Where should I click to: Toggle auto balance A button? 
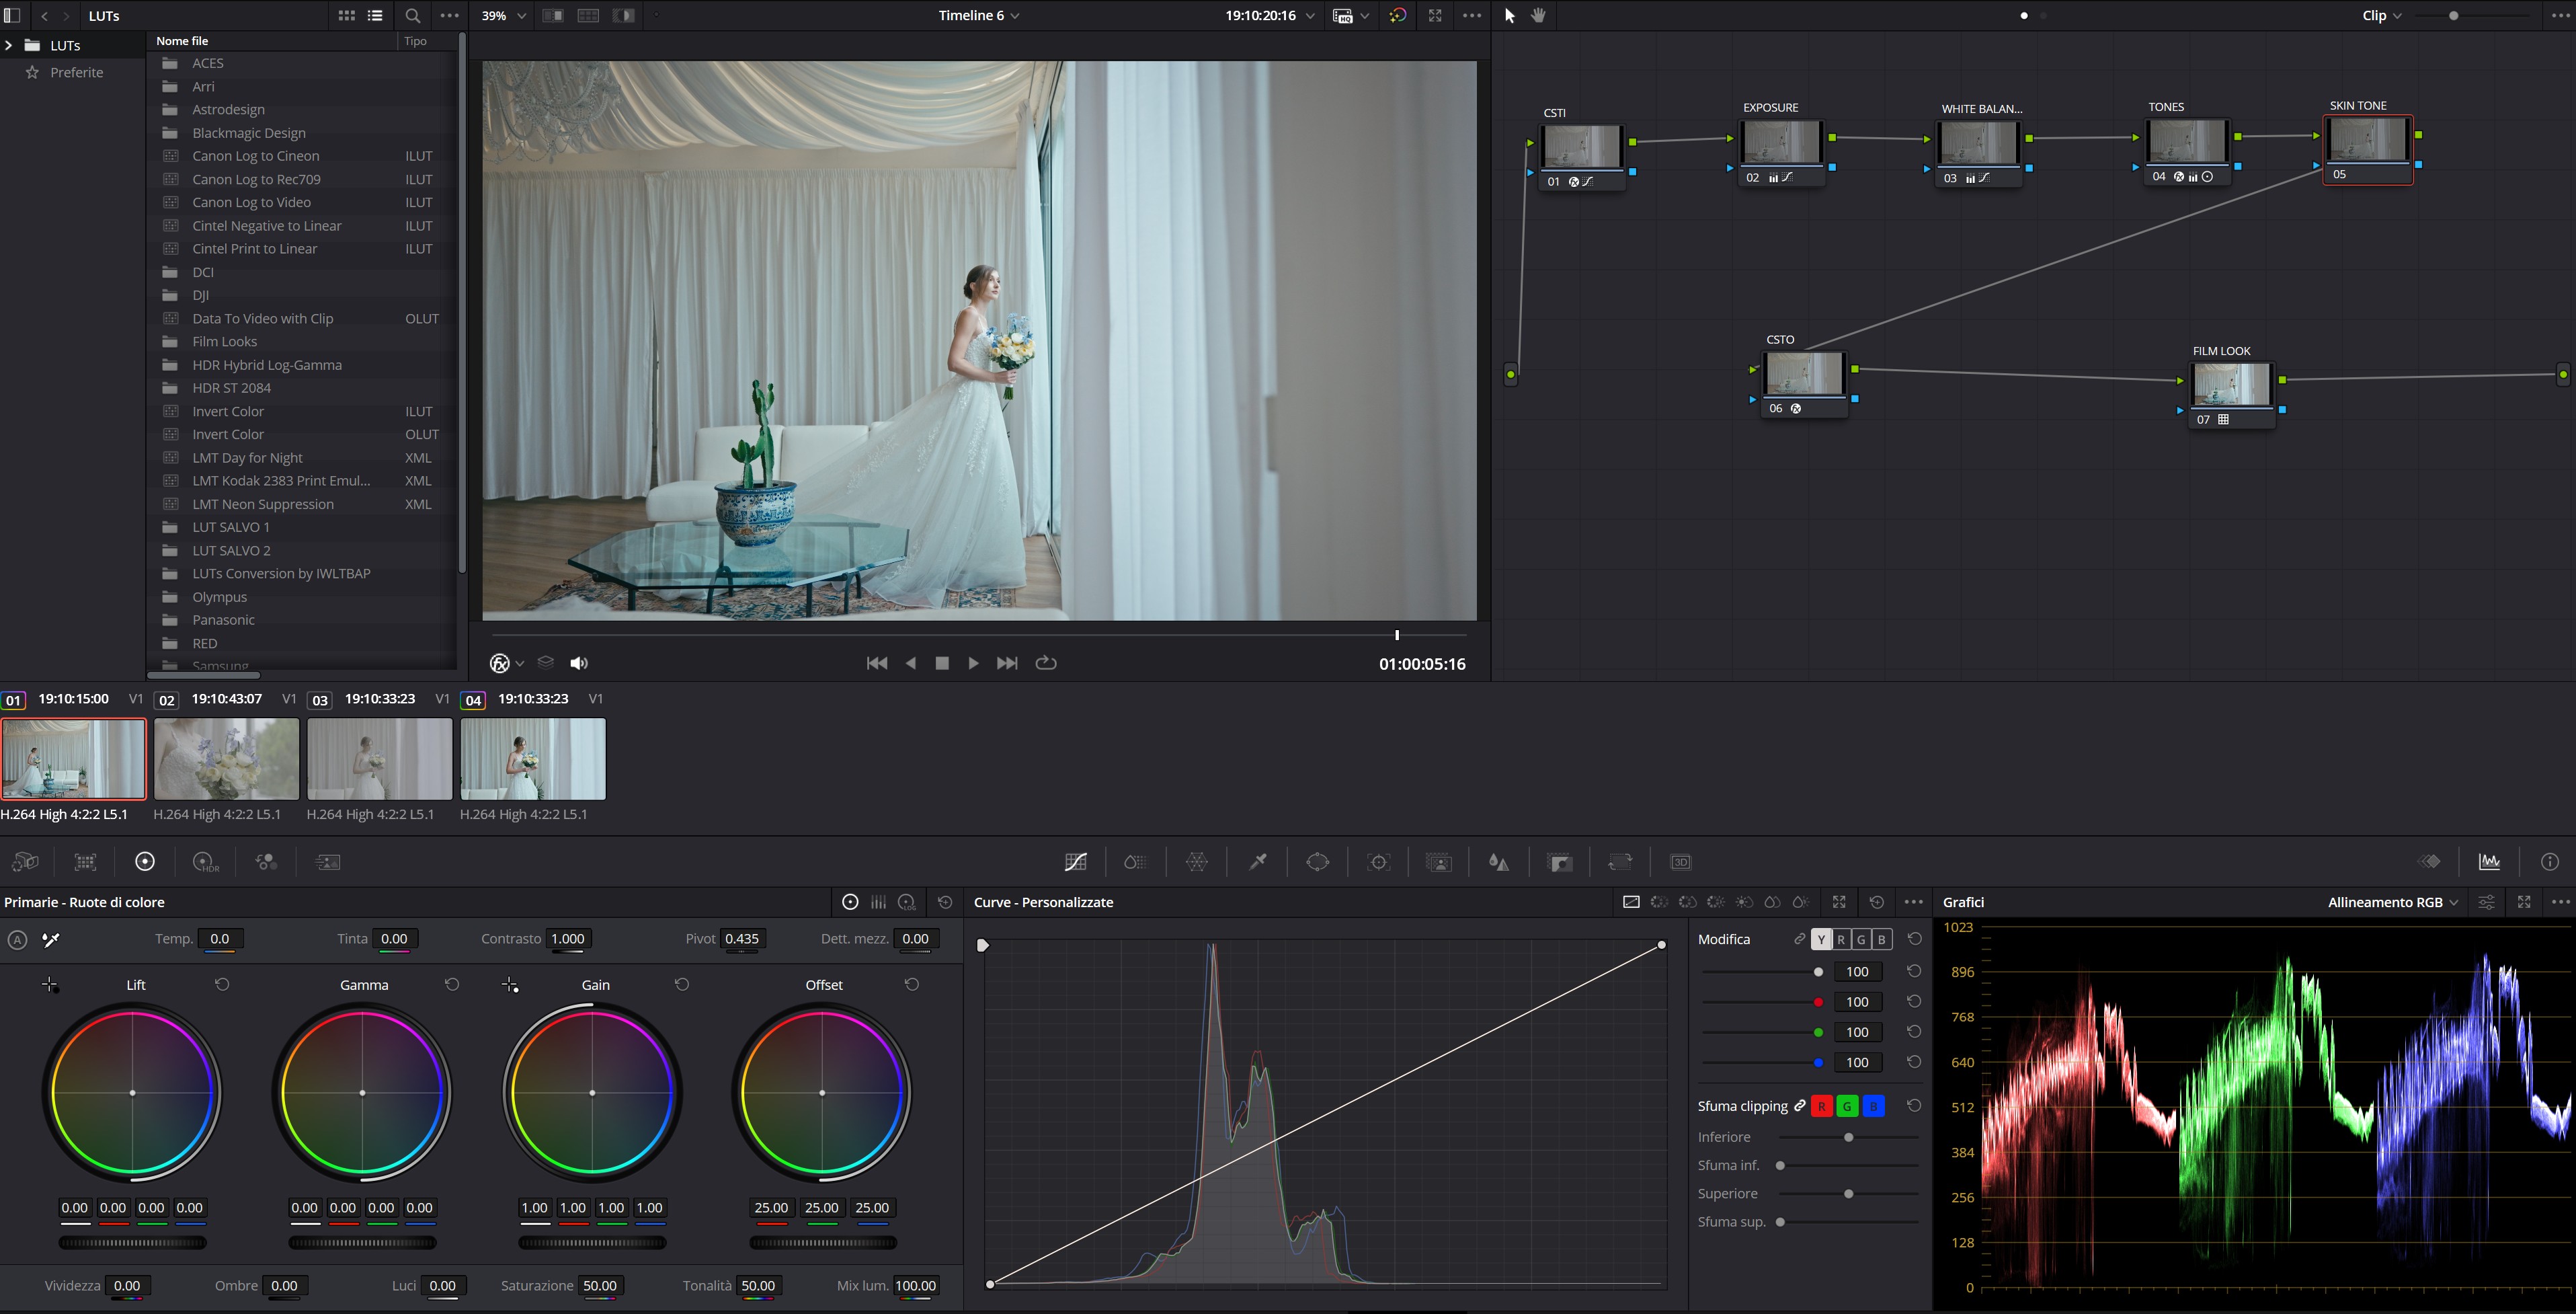[17, 940]
